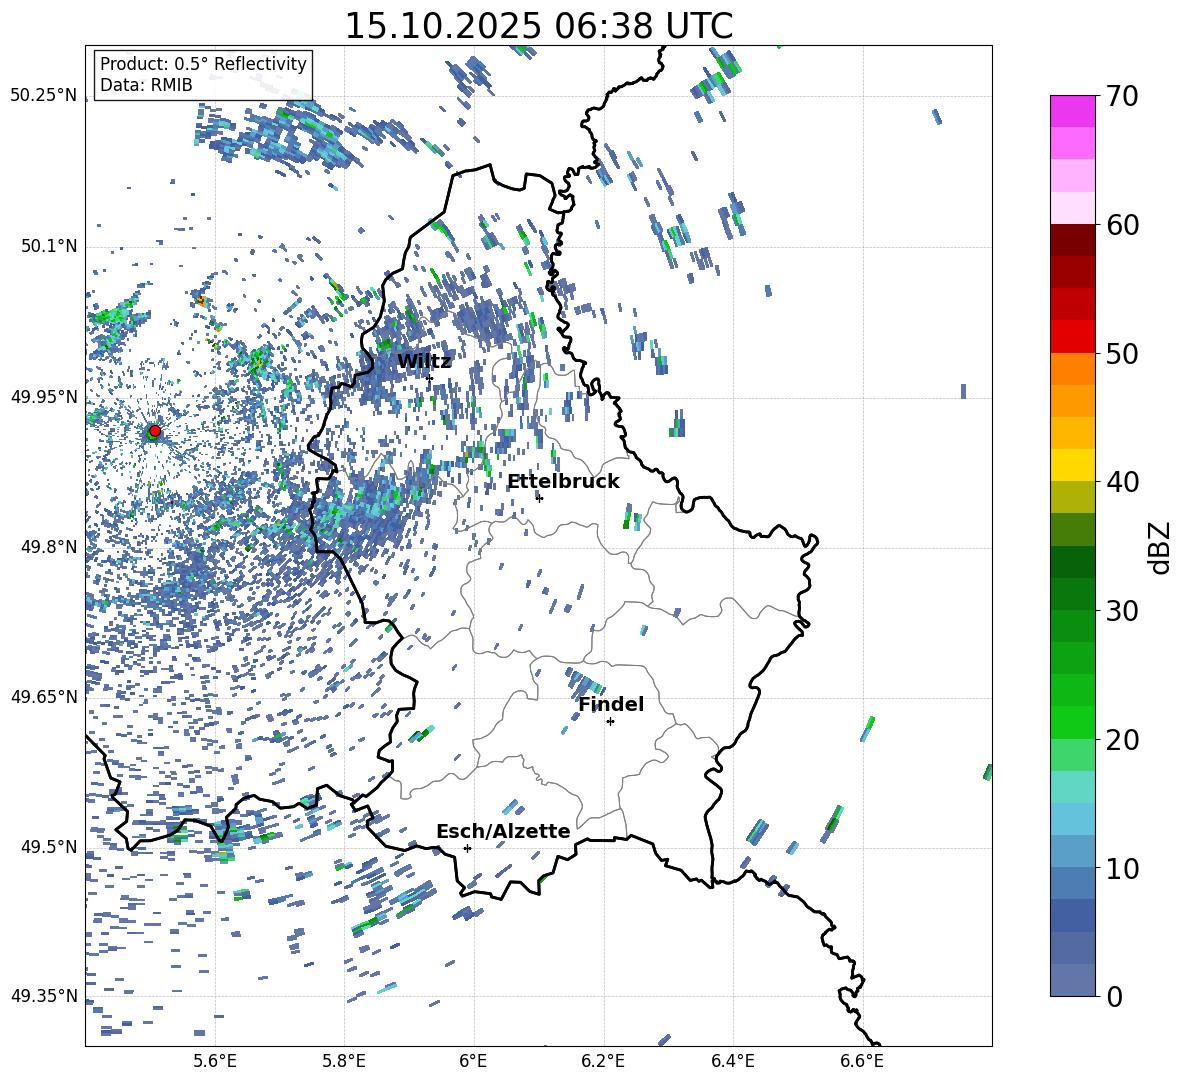This screenshot has height=1081, width=1184.
Task: Click the cross marker below the Ettelbruck label
Action: pyautogui.click(x=539, y=497)
